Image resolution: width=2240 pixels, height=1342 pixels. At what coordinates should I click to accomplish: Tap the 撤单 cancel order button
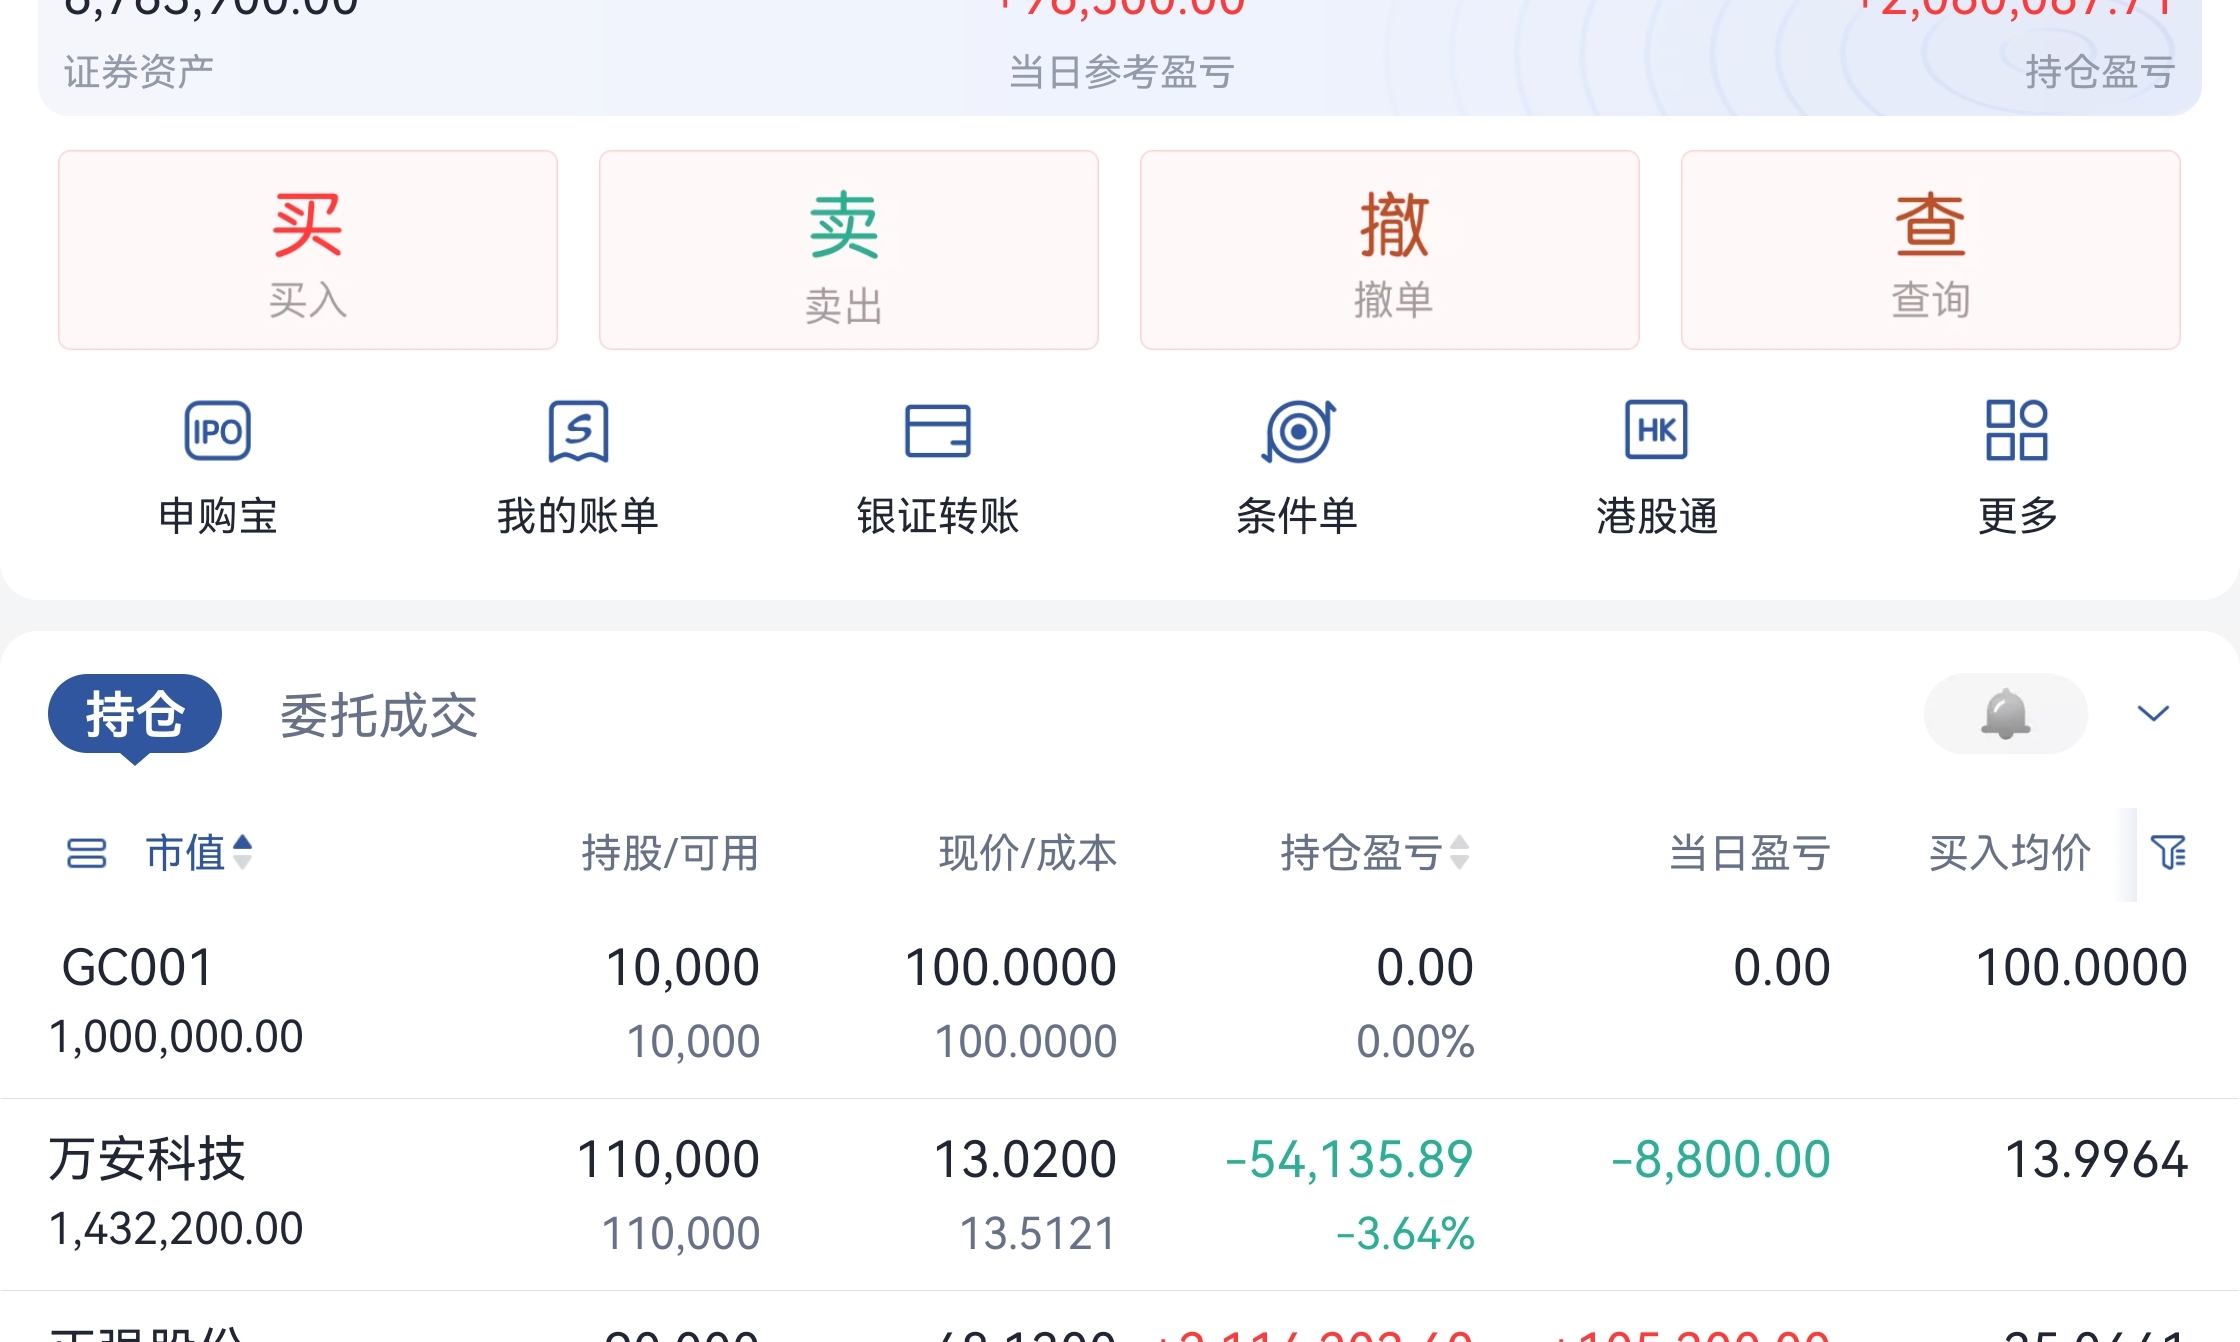[1389, 250]
